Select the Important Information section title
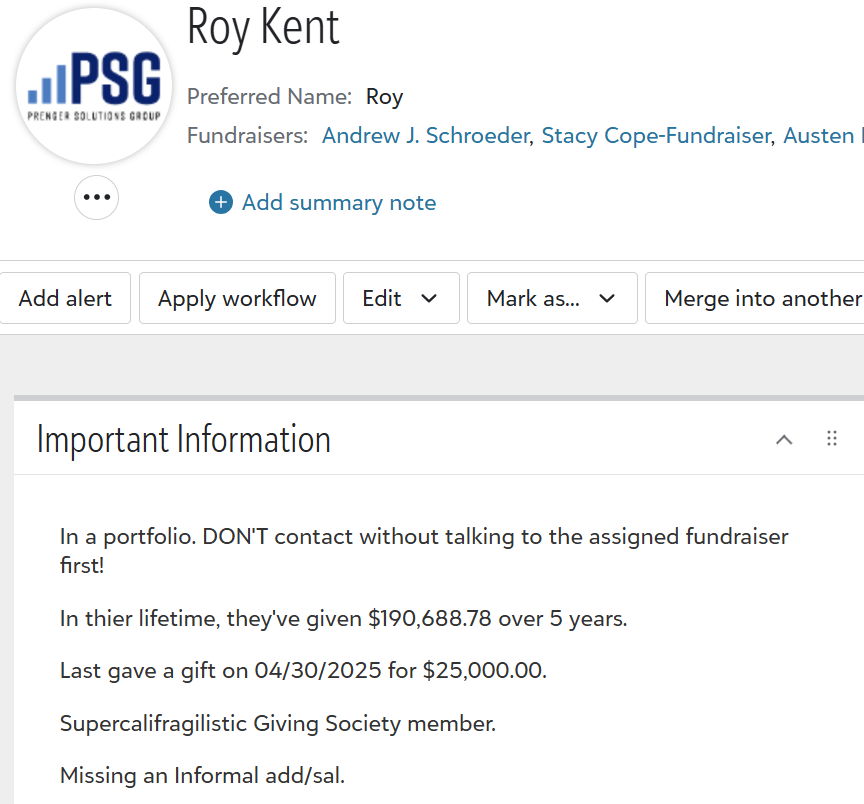This screenshot has height=804, width=864. [184, 439]
